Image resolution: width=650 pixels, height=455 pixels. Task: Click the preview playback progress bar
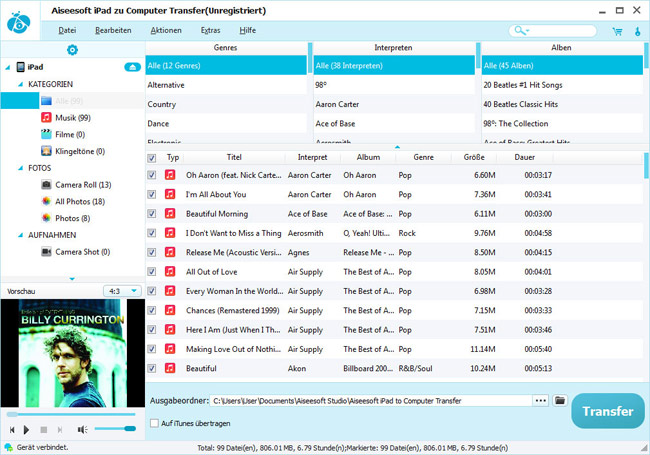(x=71, y=414)
